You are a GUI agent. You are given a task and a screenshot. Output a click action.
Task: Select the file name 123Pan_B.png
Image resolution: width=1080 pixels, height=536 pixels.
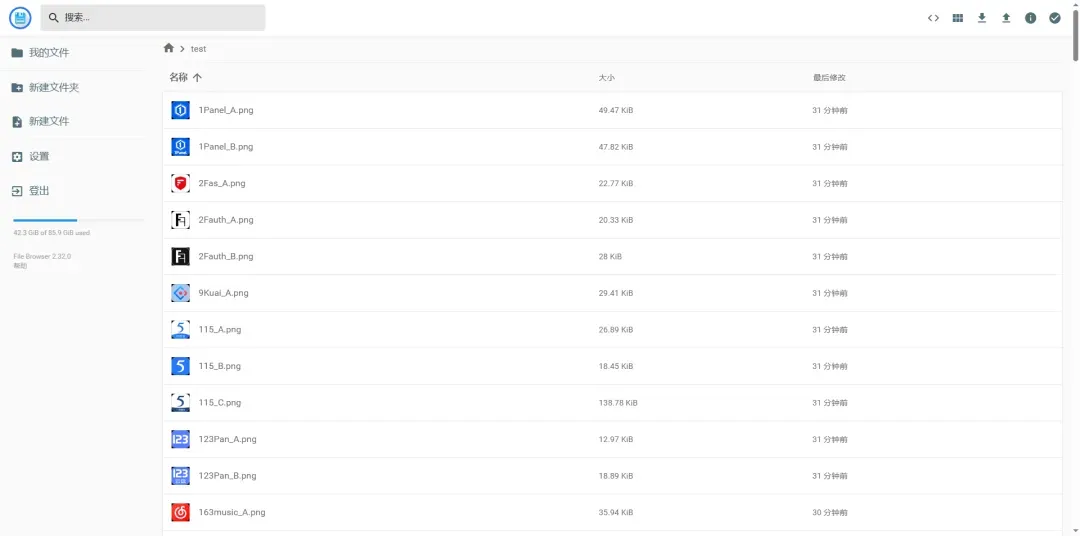(227, 475)
